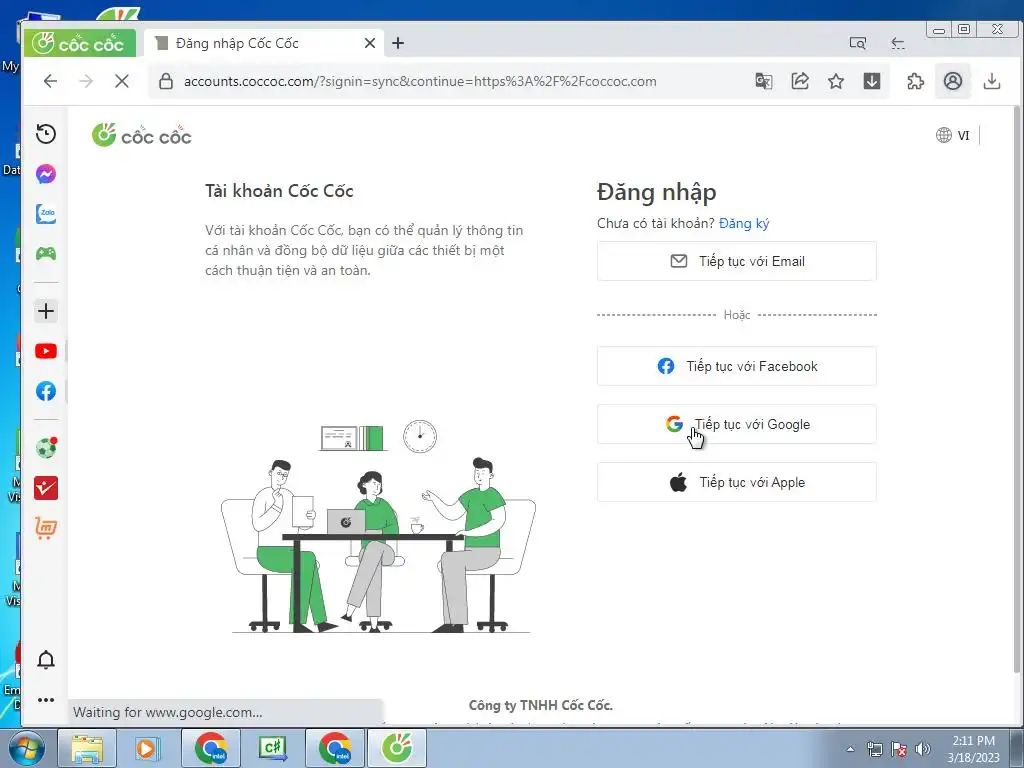Click the address bar URL field
This screenshot has width=1024, height=768.
[420, 81]
